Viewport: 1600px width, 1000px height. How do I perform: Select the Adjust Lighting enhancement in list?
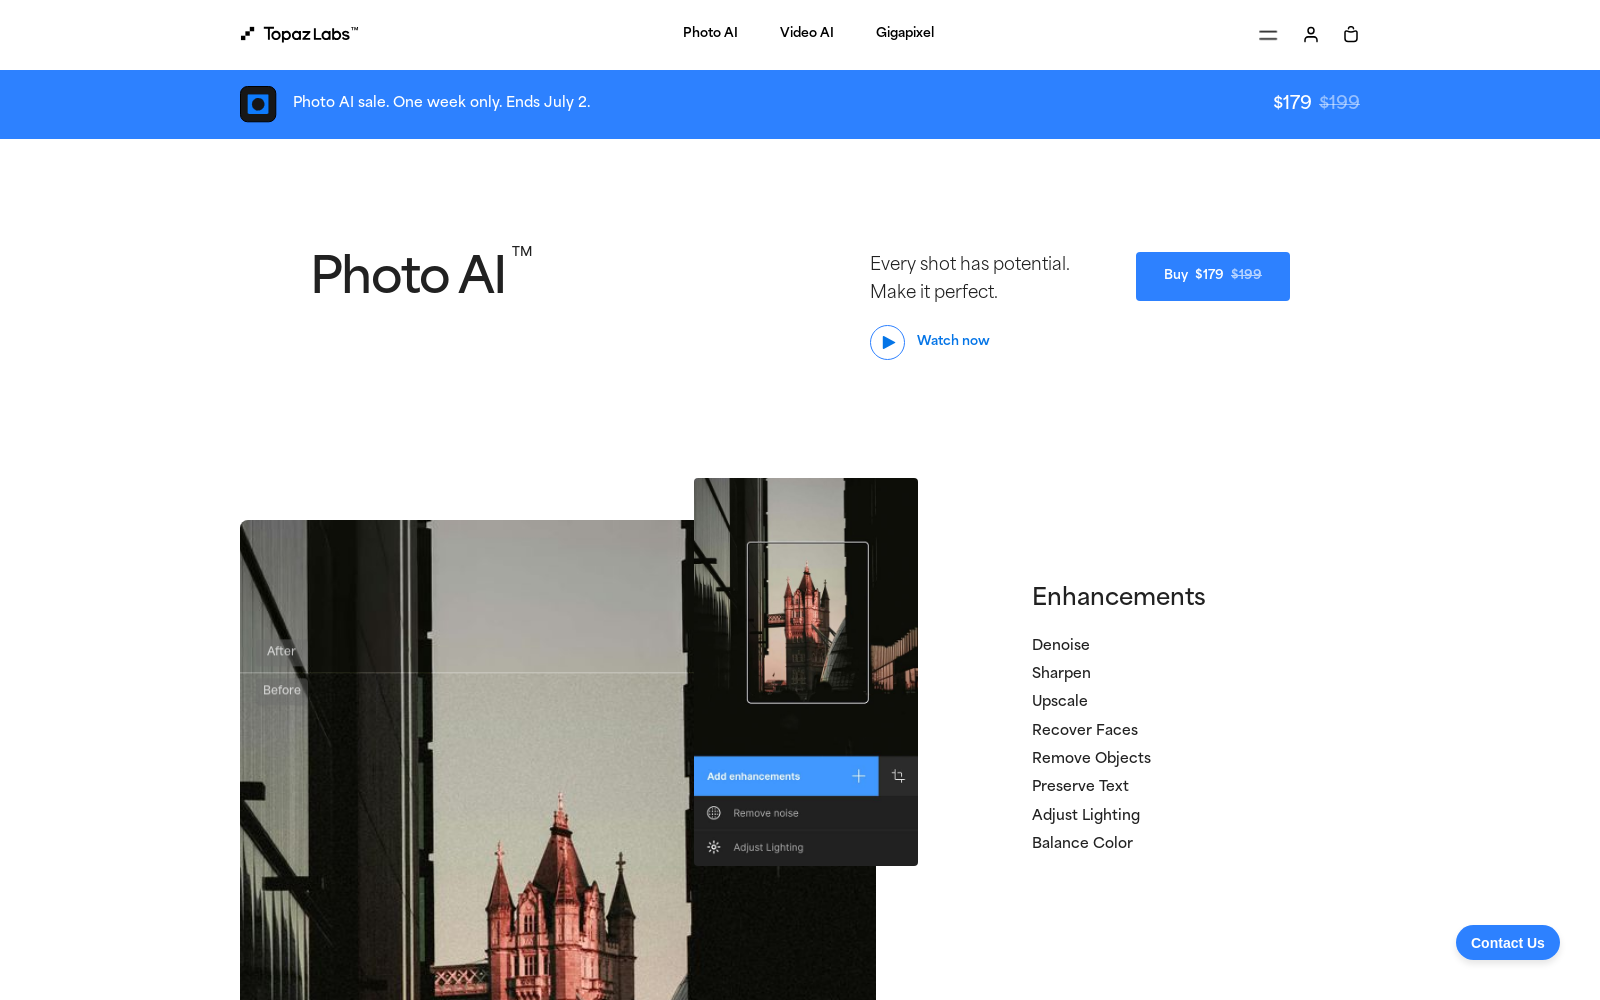pos(1086,815)
